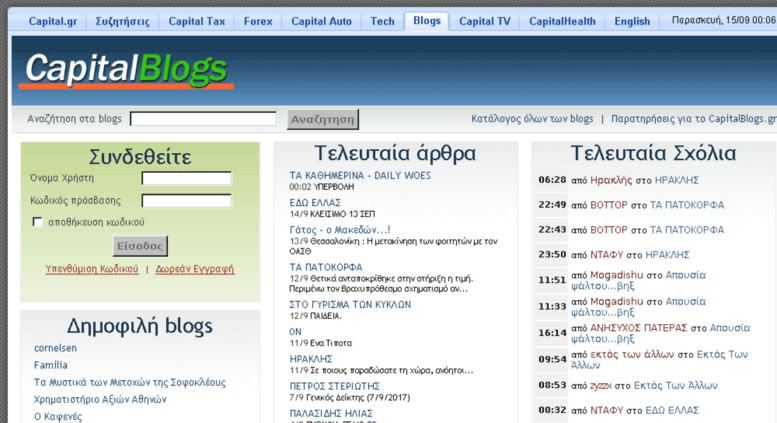Open εκτός των άλλων commenter link

(632, 355)
